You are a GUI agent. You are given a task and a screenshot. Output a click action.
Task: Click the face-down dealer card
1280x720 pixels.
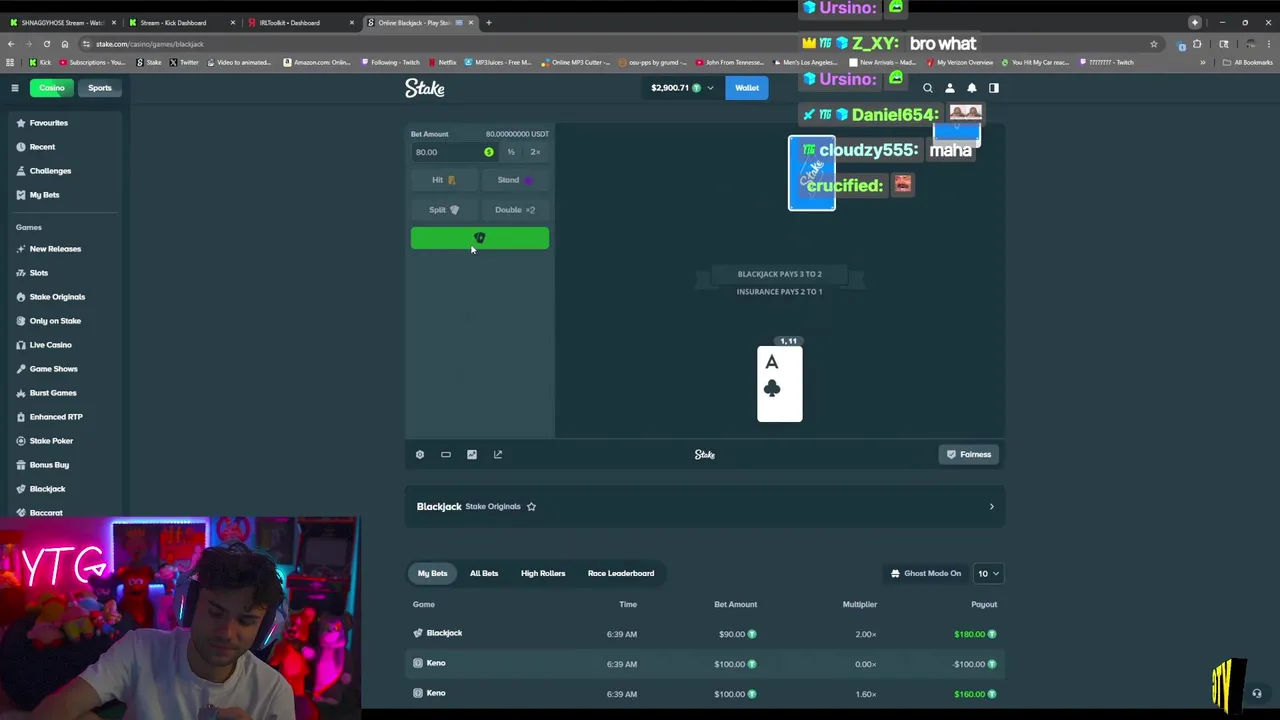(x=812, y=173)
